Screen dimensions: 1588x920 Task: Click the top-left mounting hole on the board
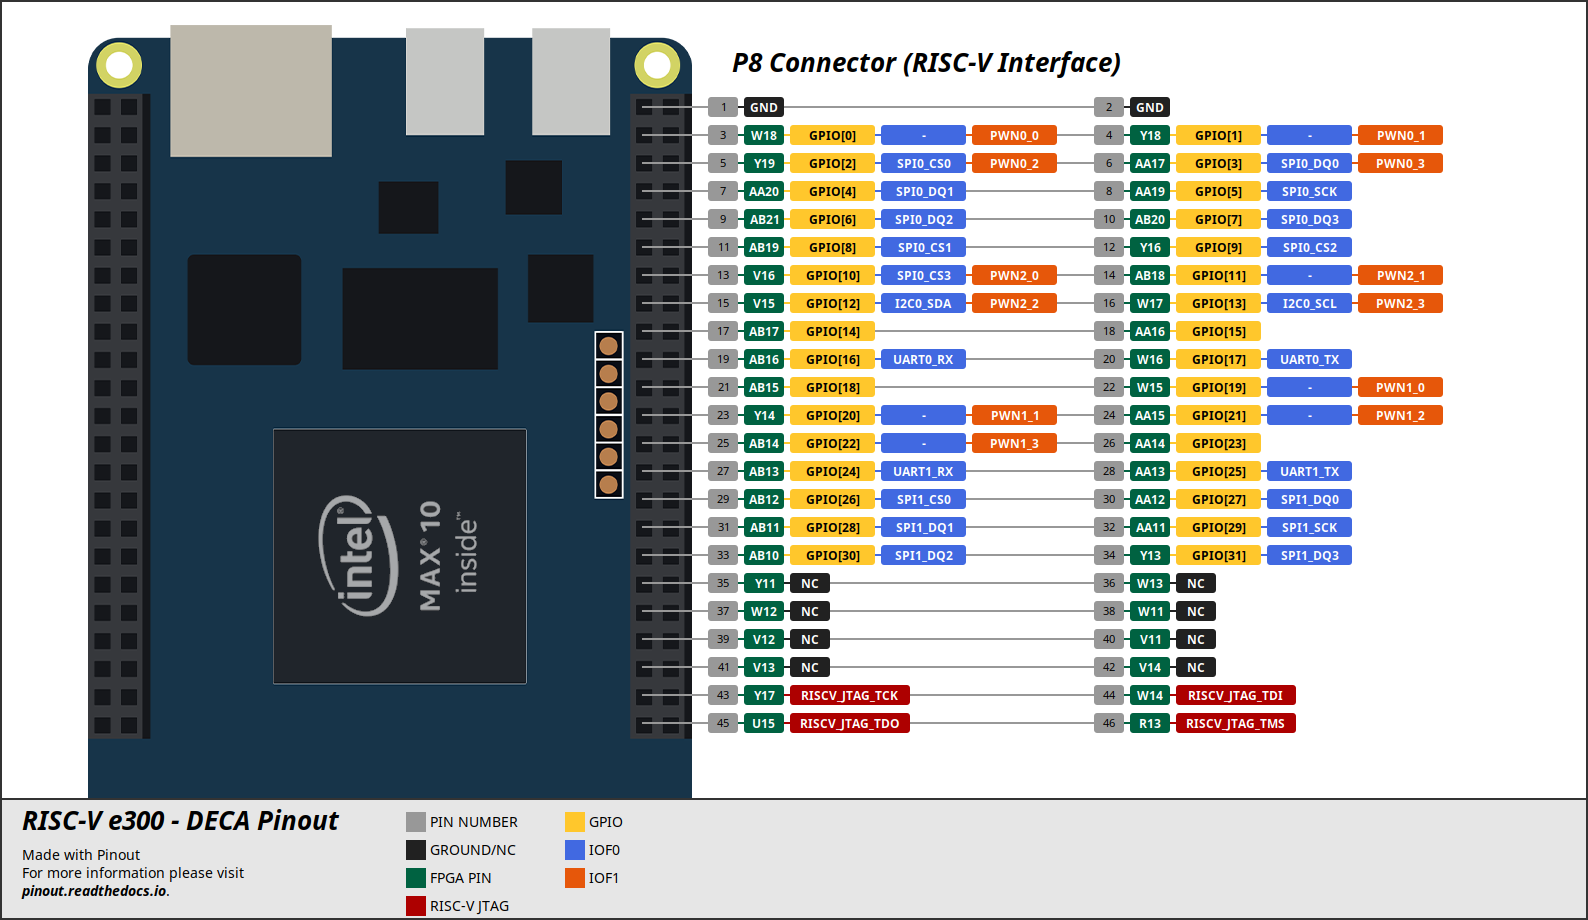click(119, 66)
